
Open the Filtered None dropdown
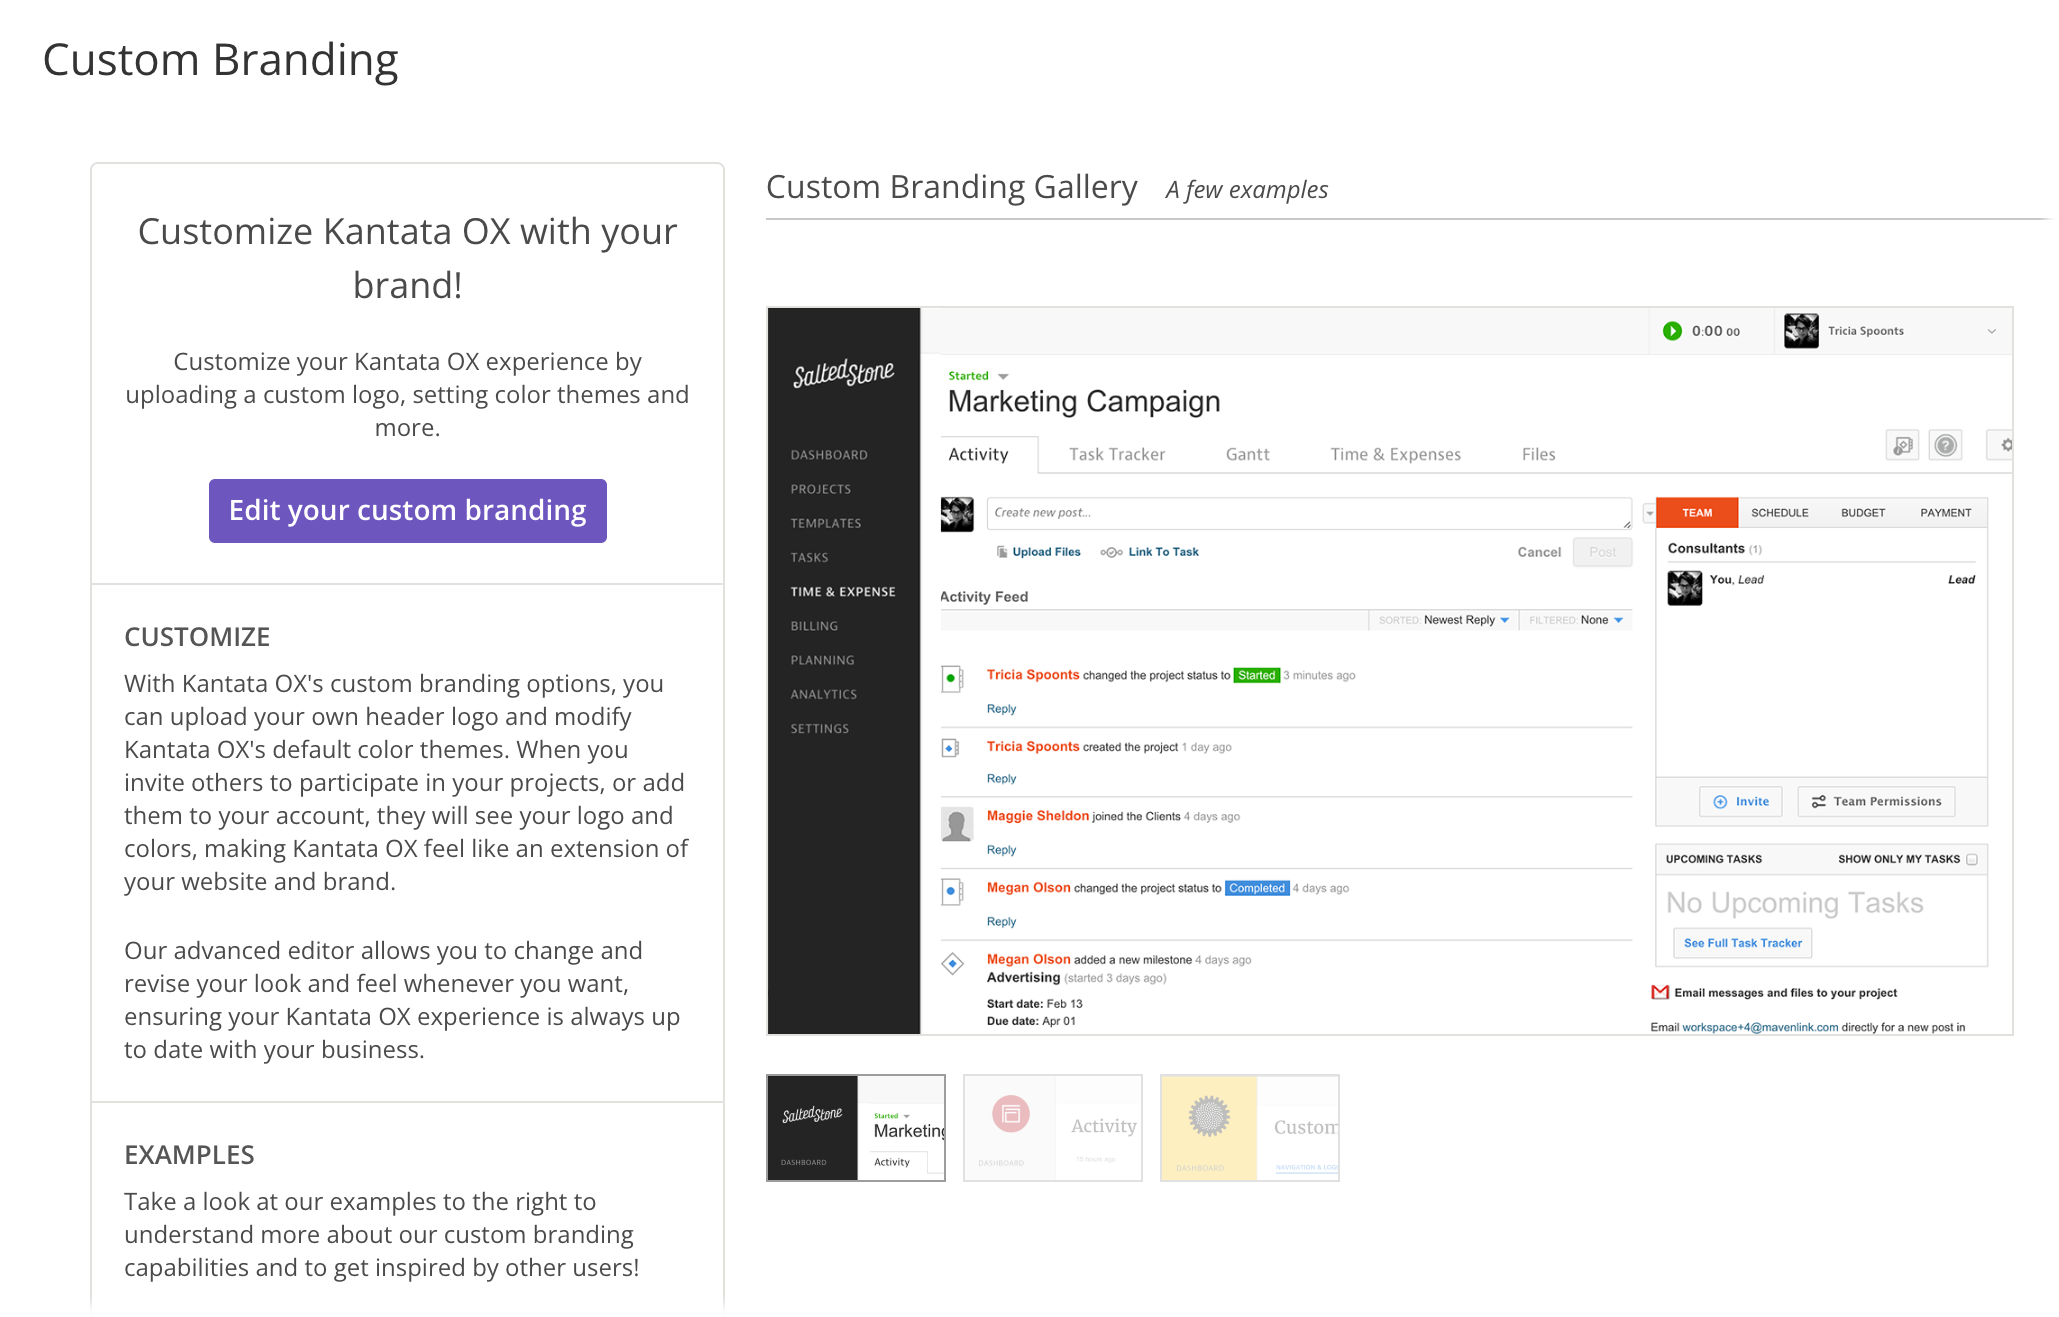pos(1576,620)
